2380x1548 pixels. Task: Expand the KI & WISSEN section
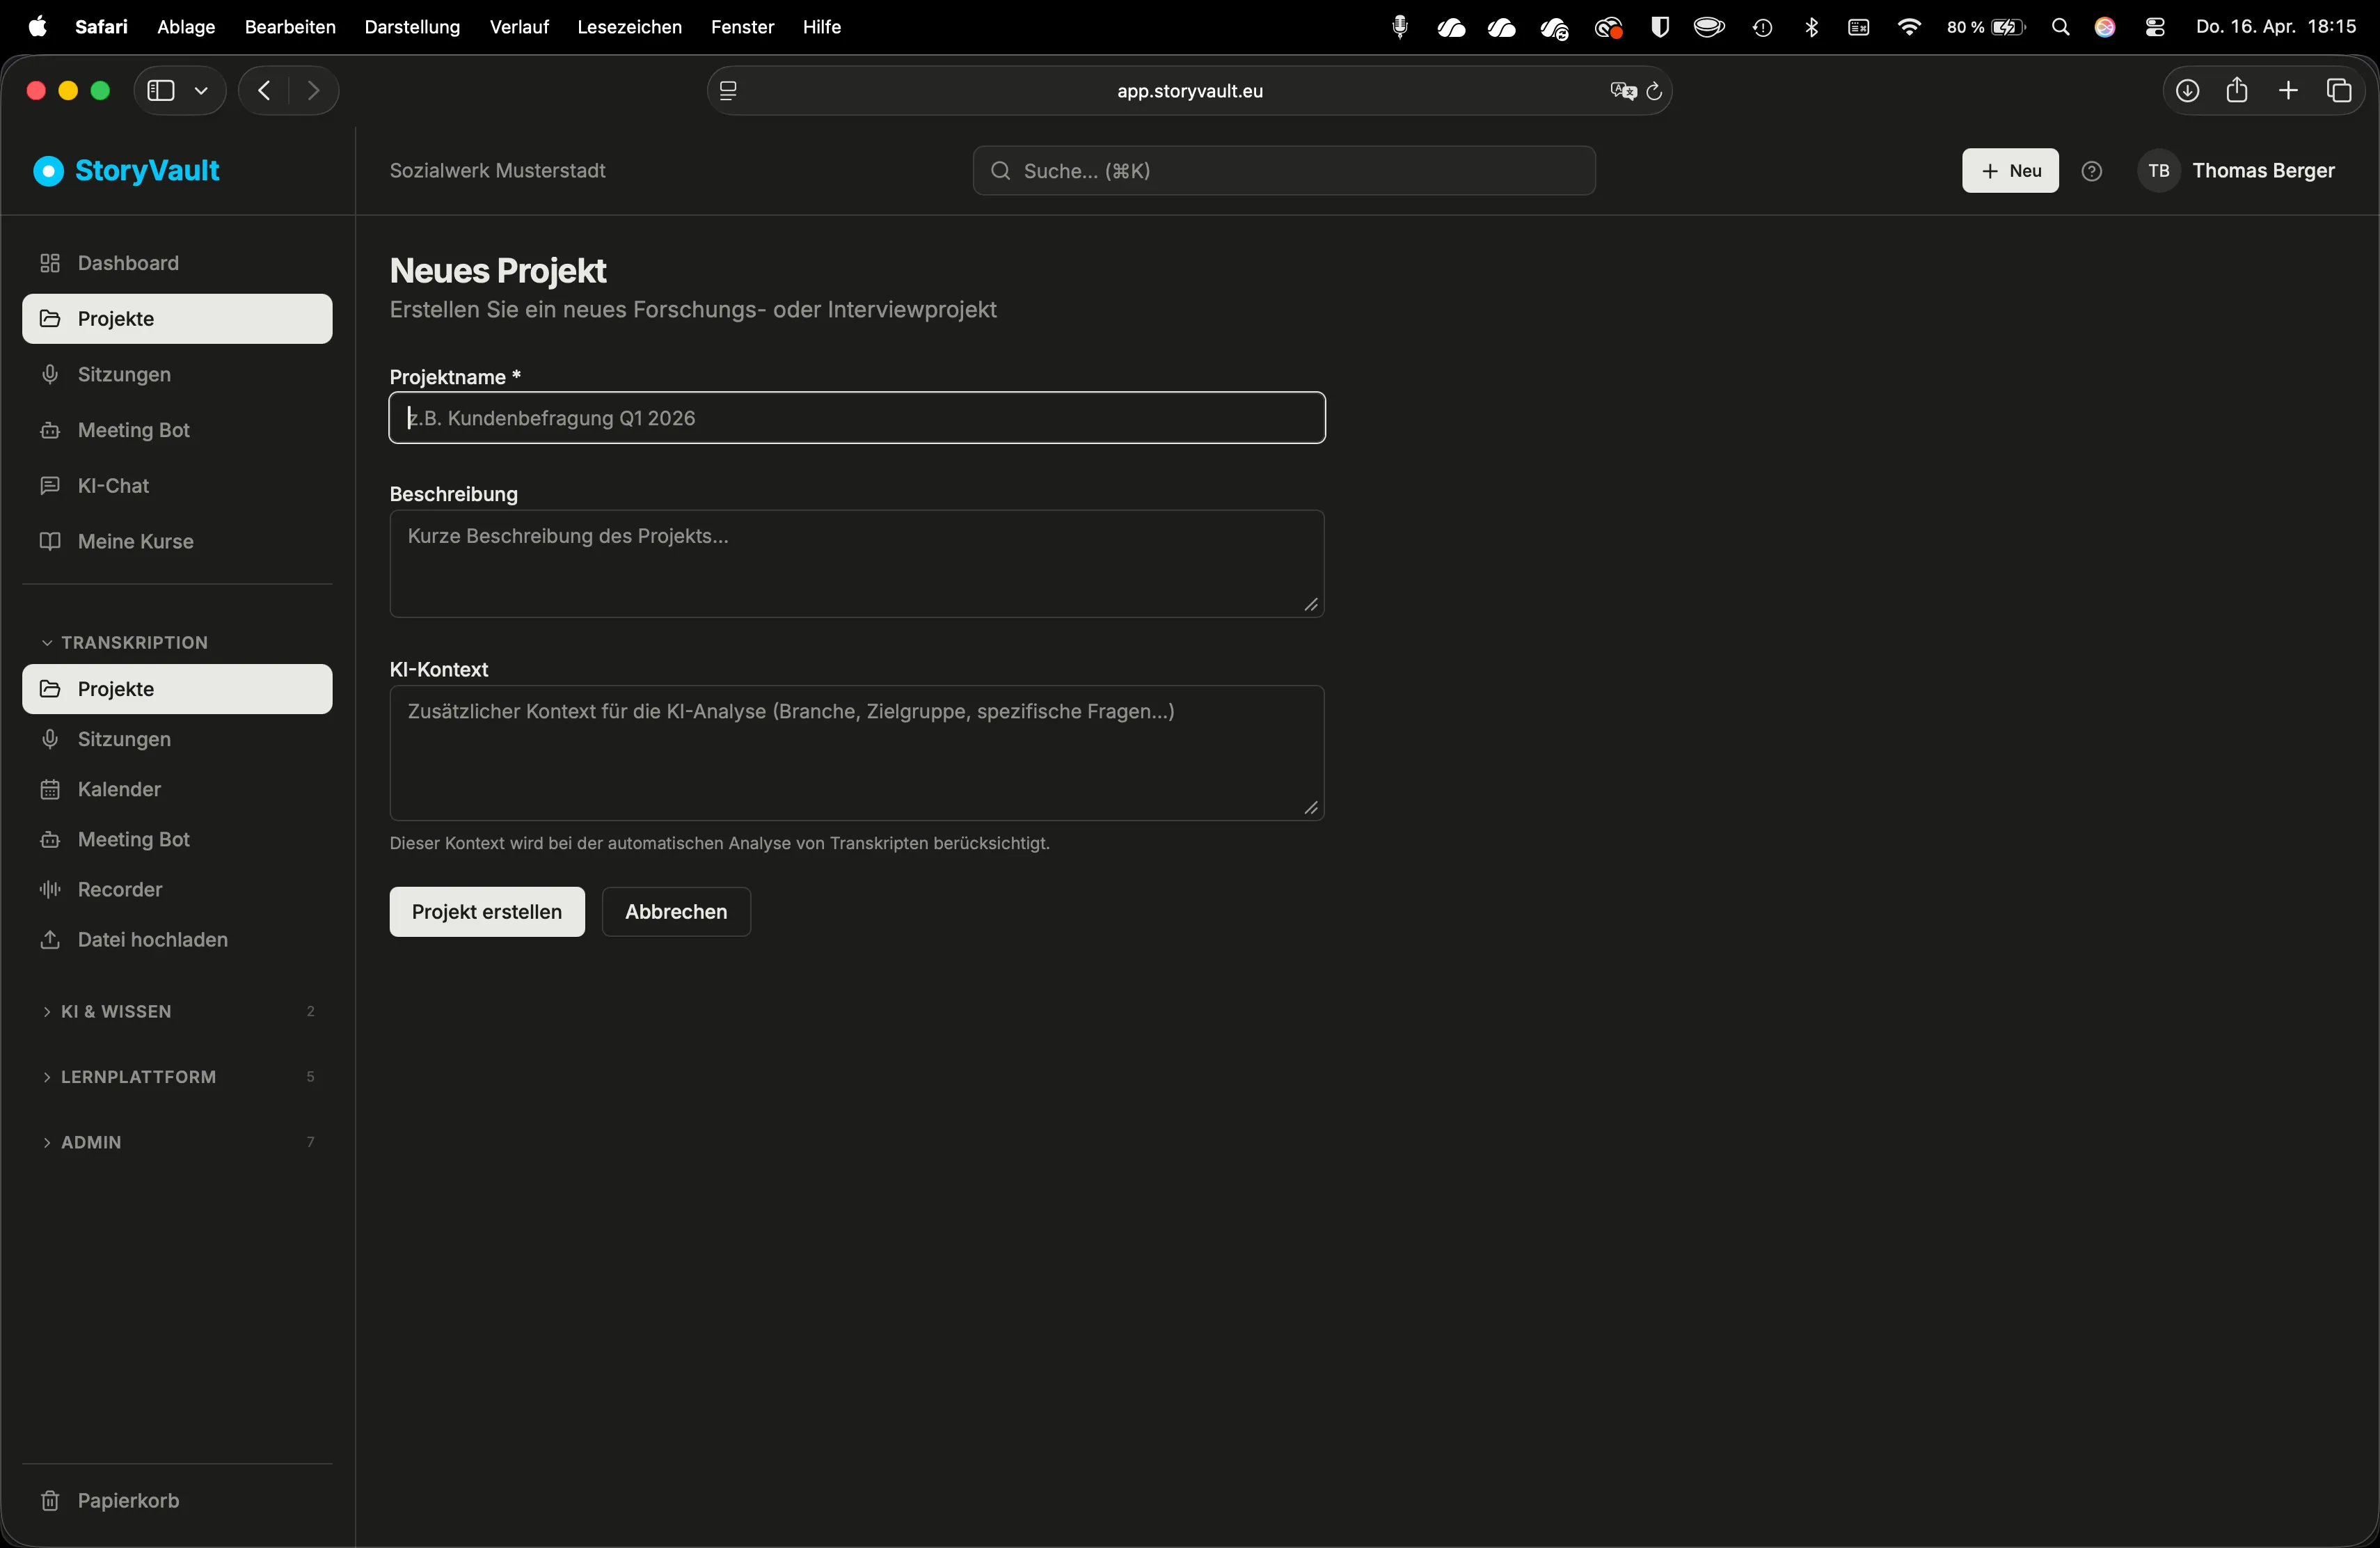tap(177, 1011)
